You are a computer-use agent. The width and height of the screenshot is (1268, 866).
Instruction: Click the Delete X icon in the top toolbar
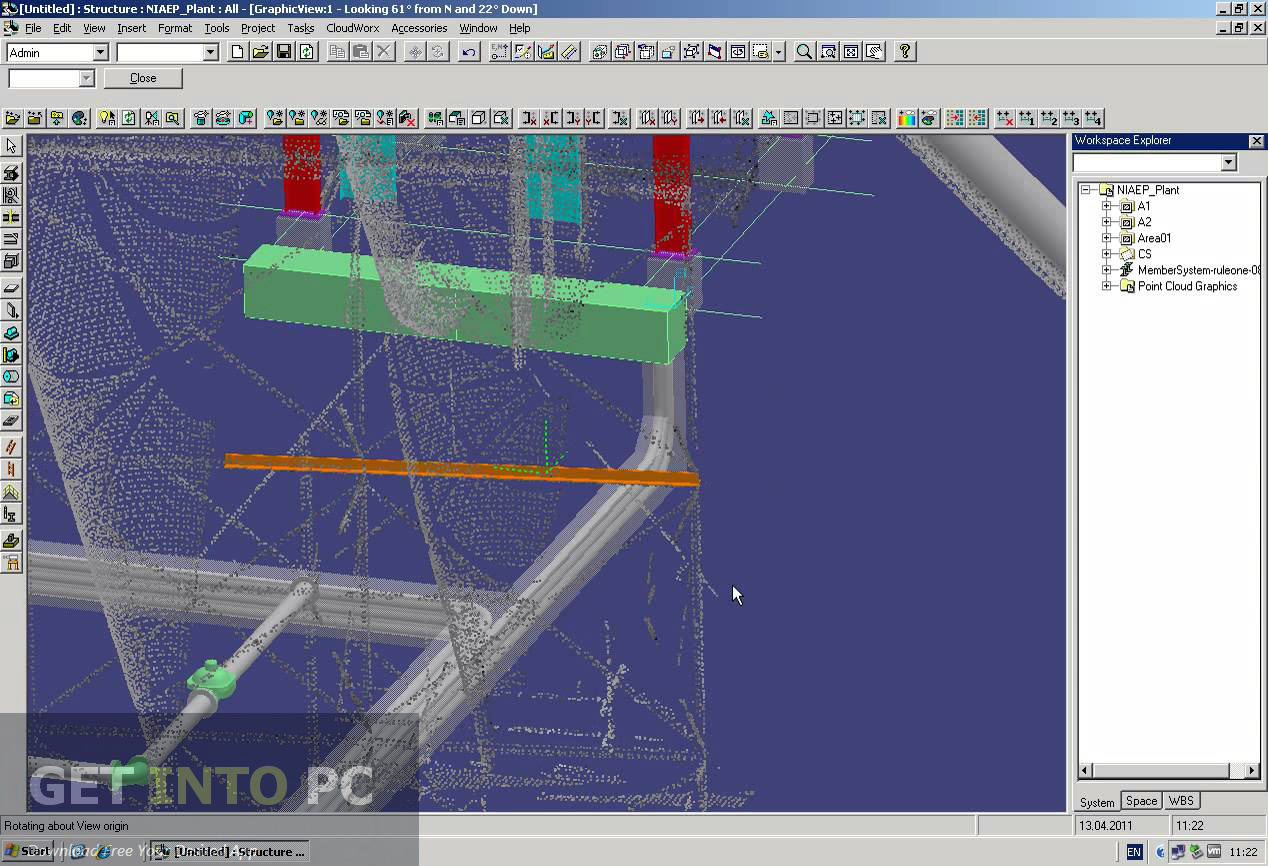[x=384, y=52]
